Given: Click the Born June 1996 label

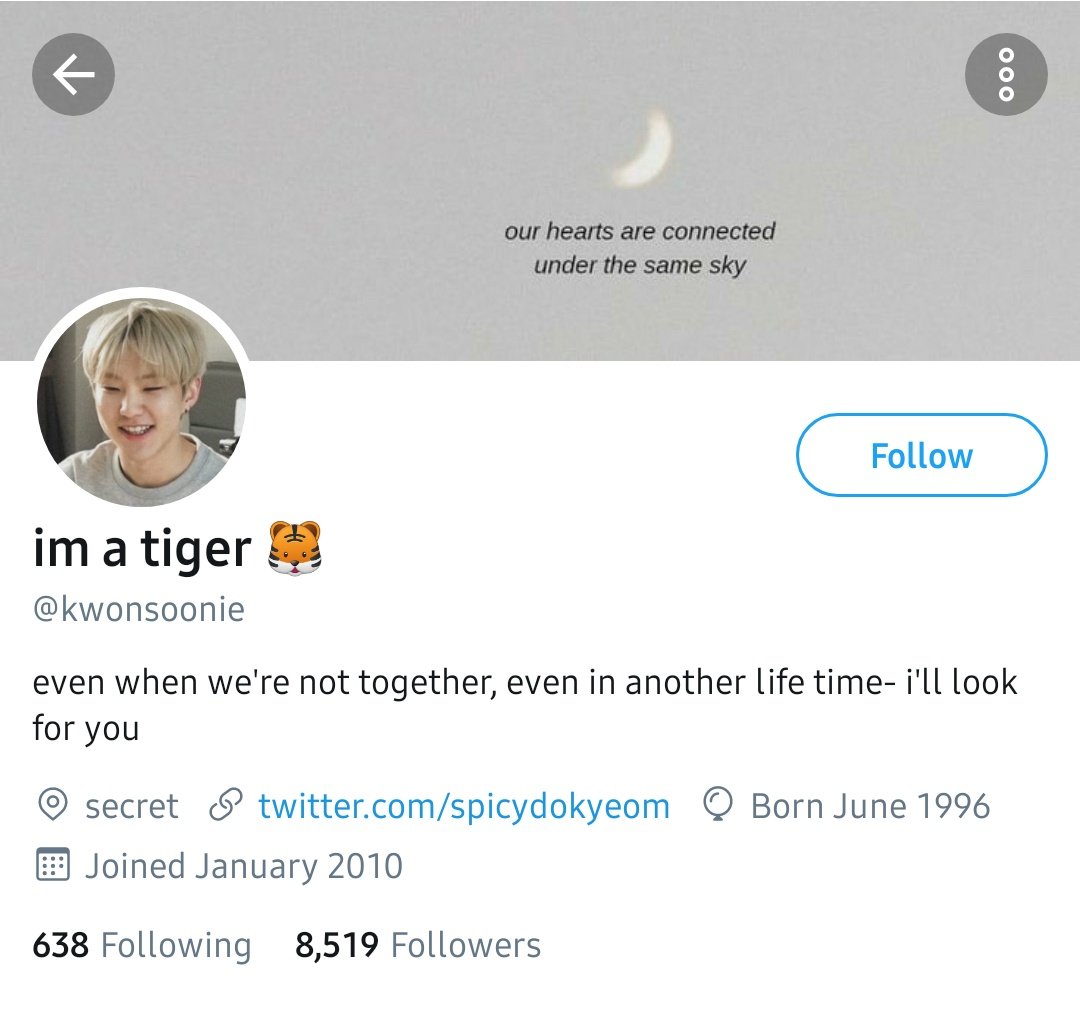Looking at the screenshot, I should [x=871, y=806].
